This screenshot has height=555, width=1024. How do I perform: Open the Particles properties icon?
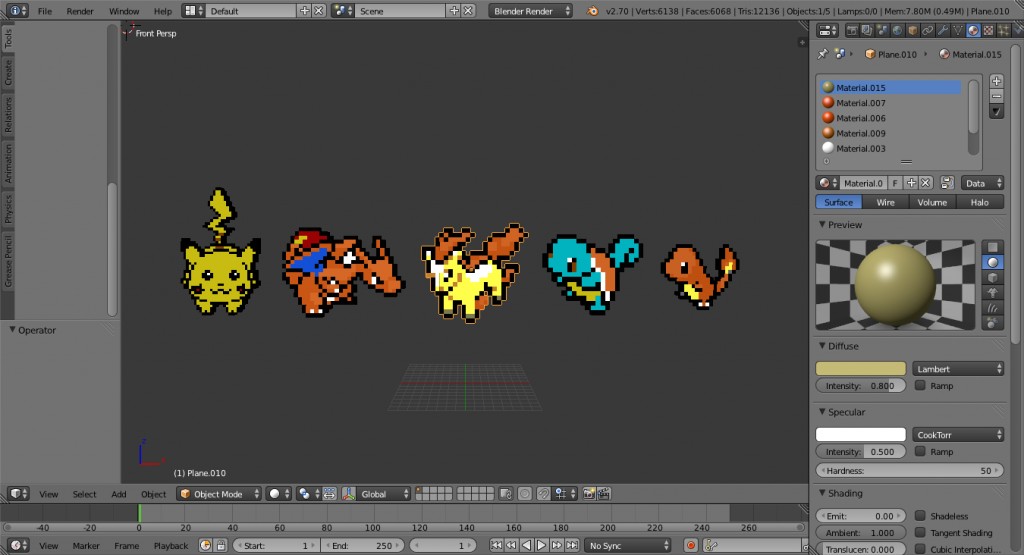click(1004, 30)
